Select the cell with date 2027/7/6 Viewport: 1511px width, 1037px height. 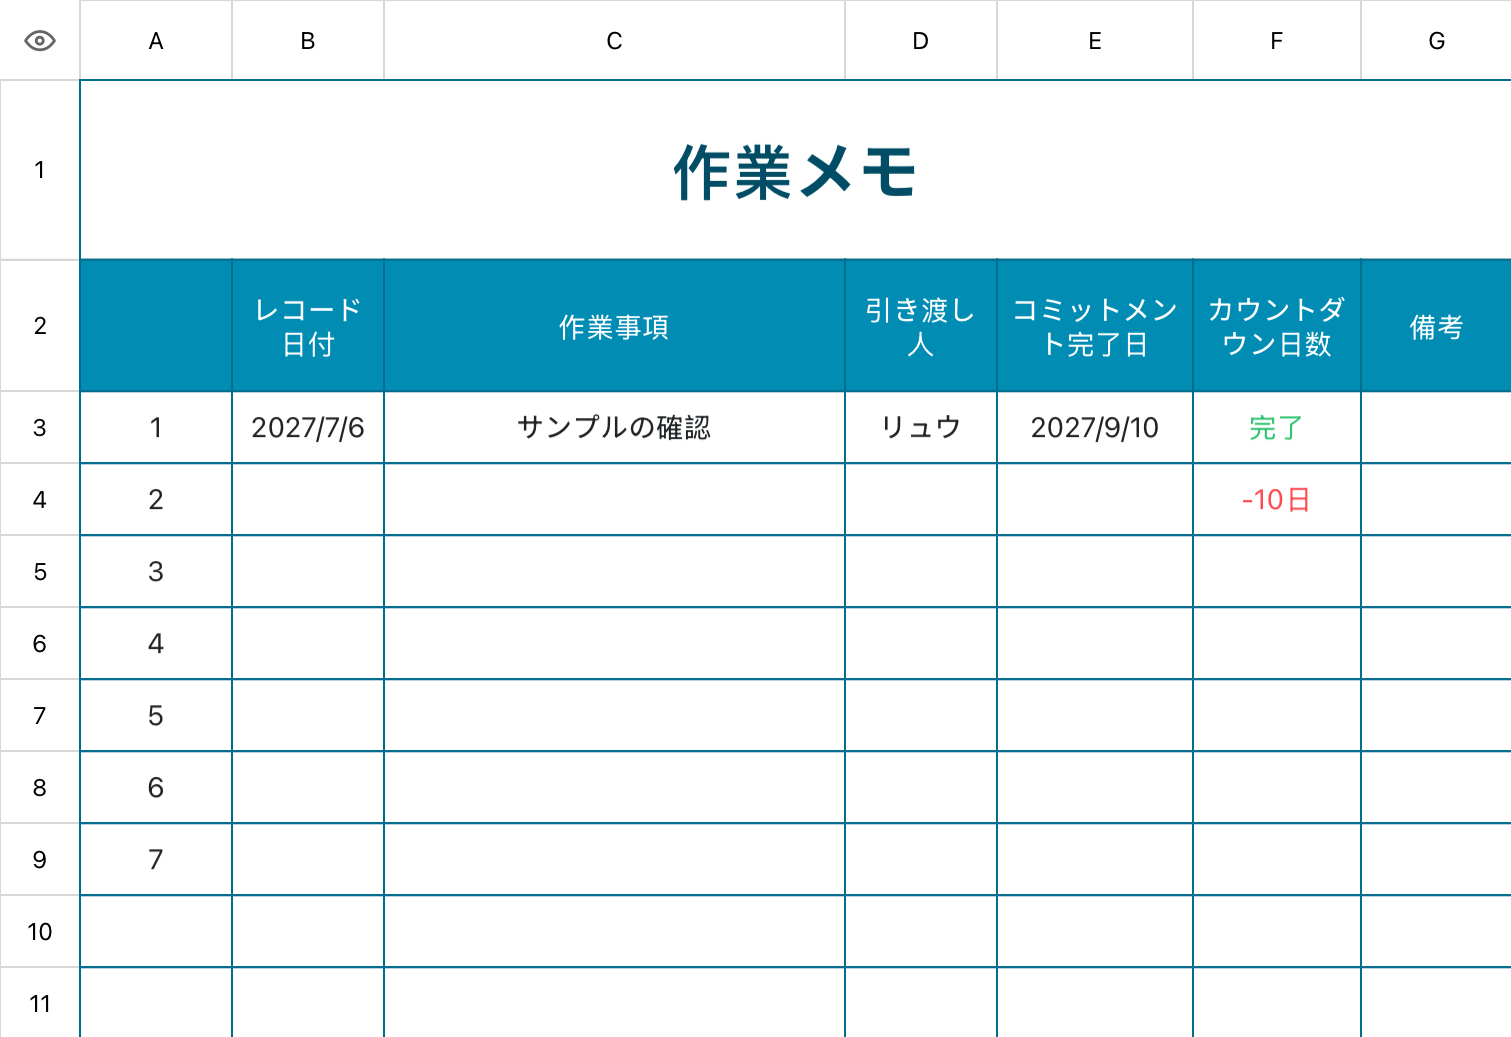308,428
